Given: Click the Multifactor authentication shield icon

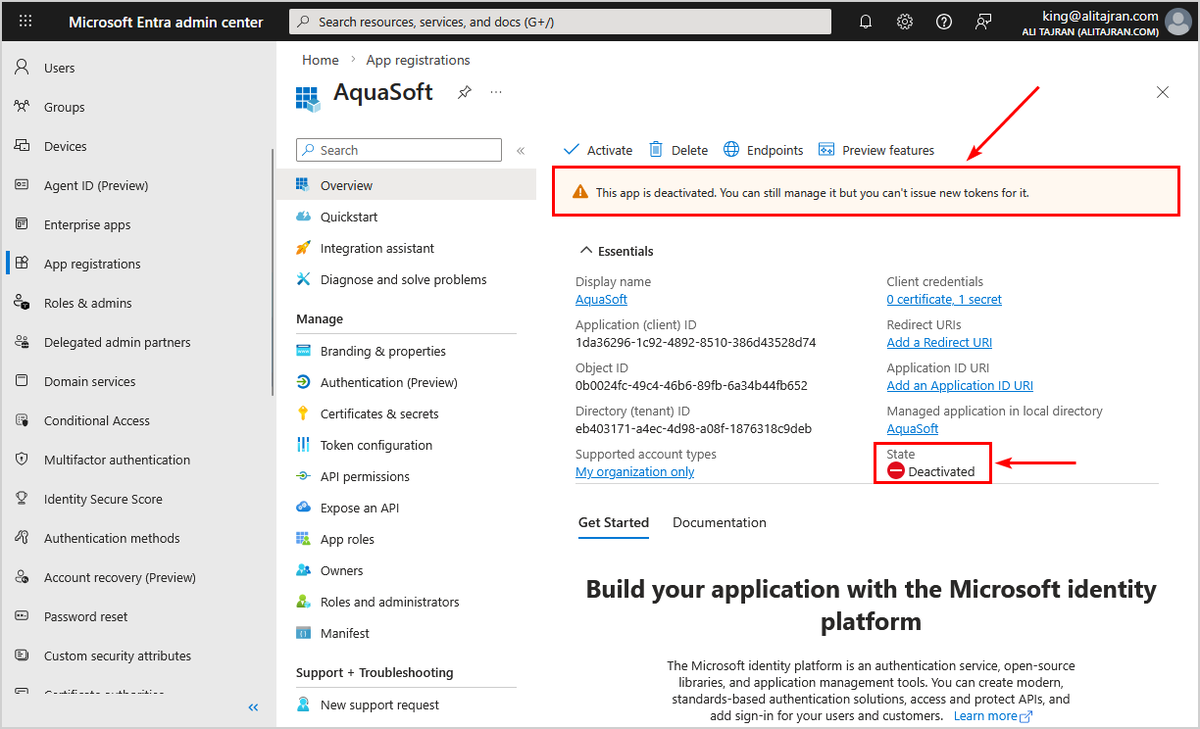Looking at the screenshot, I should 22,460.
